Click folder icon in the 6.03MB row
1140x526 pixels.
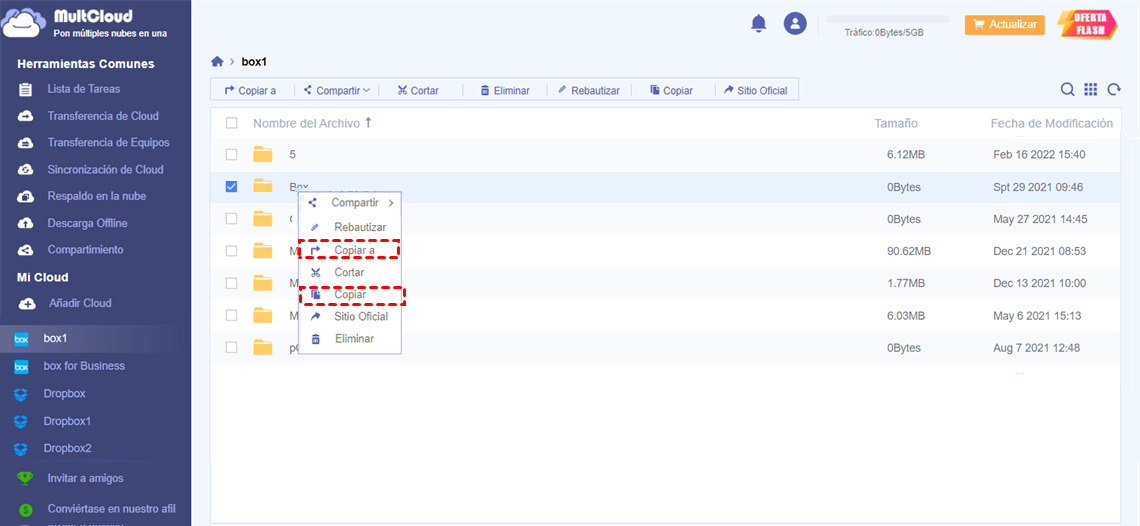point(262,315)
